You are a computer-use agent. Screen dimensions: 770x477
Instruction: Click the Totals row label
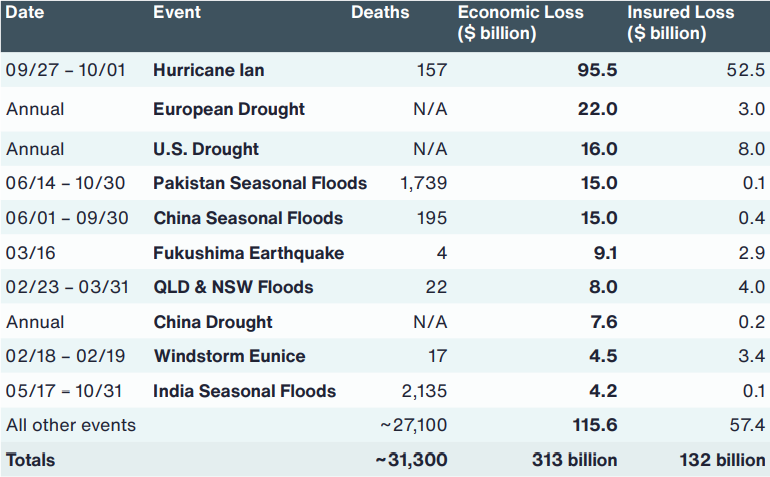pos(30,460)
